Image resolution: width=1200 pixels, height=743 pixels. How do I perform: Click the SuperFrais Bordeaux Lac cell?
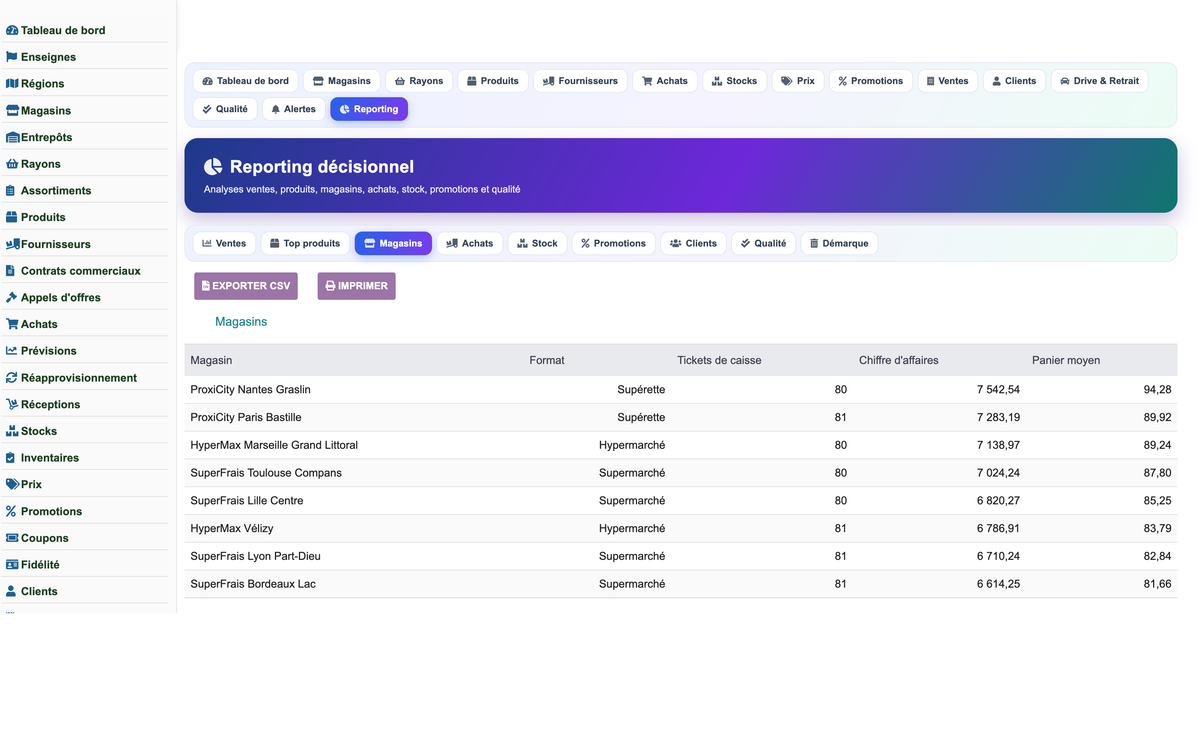point(253,584)
